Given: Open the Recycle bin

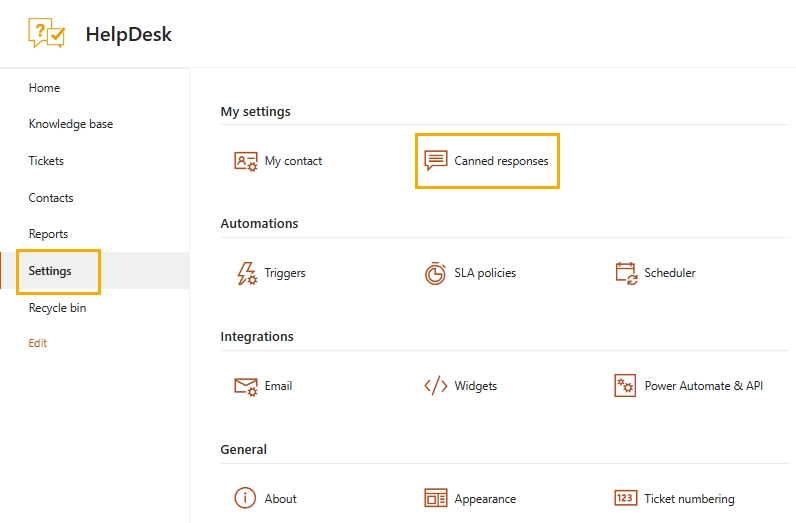Looking at the screenshot, I should (x=57, y=308).
